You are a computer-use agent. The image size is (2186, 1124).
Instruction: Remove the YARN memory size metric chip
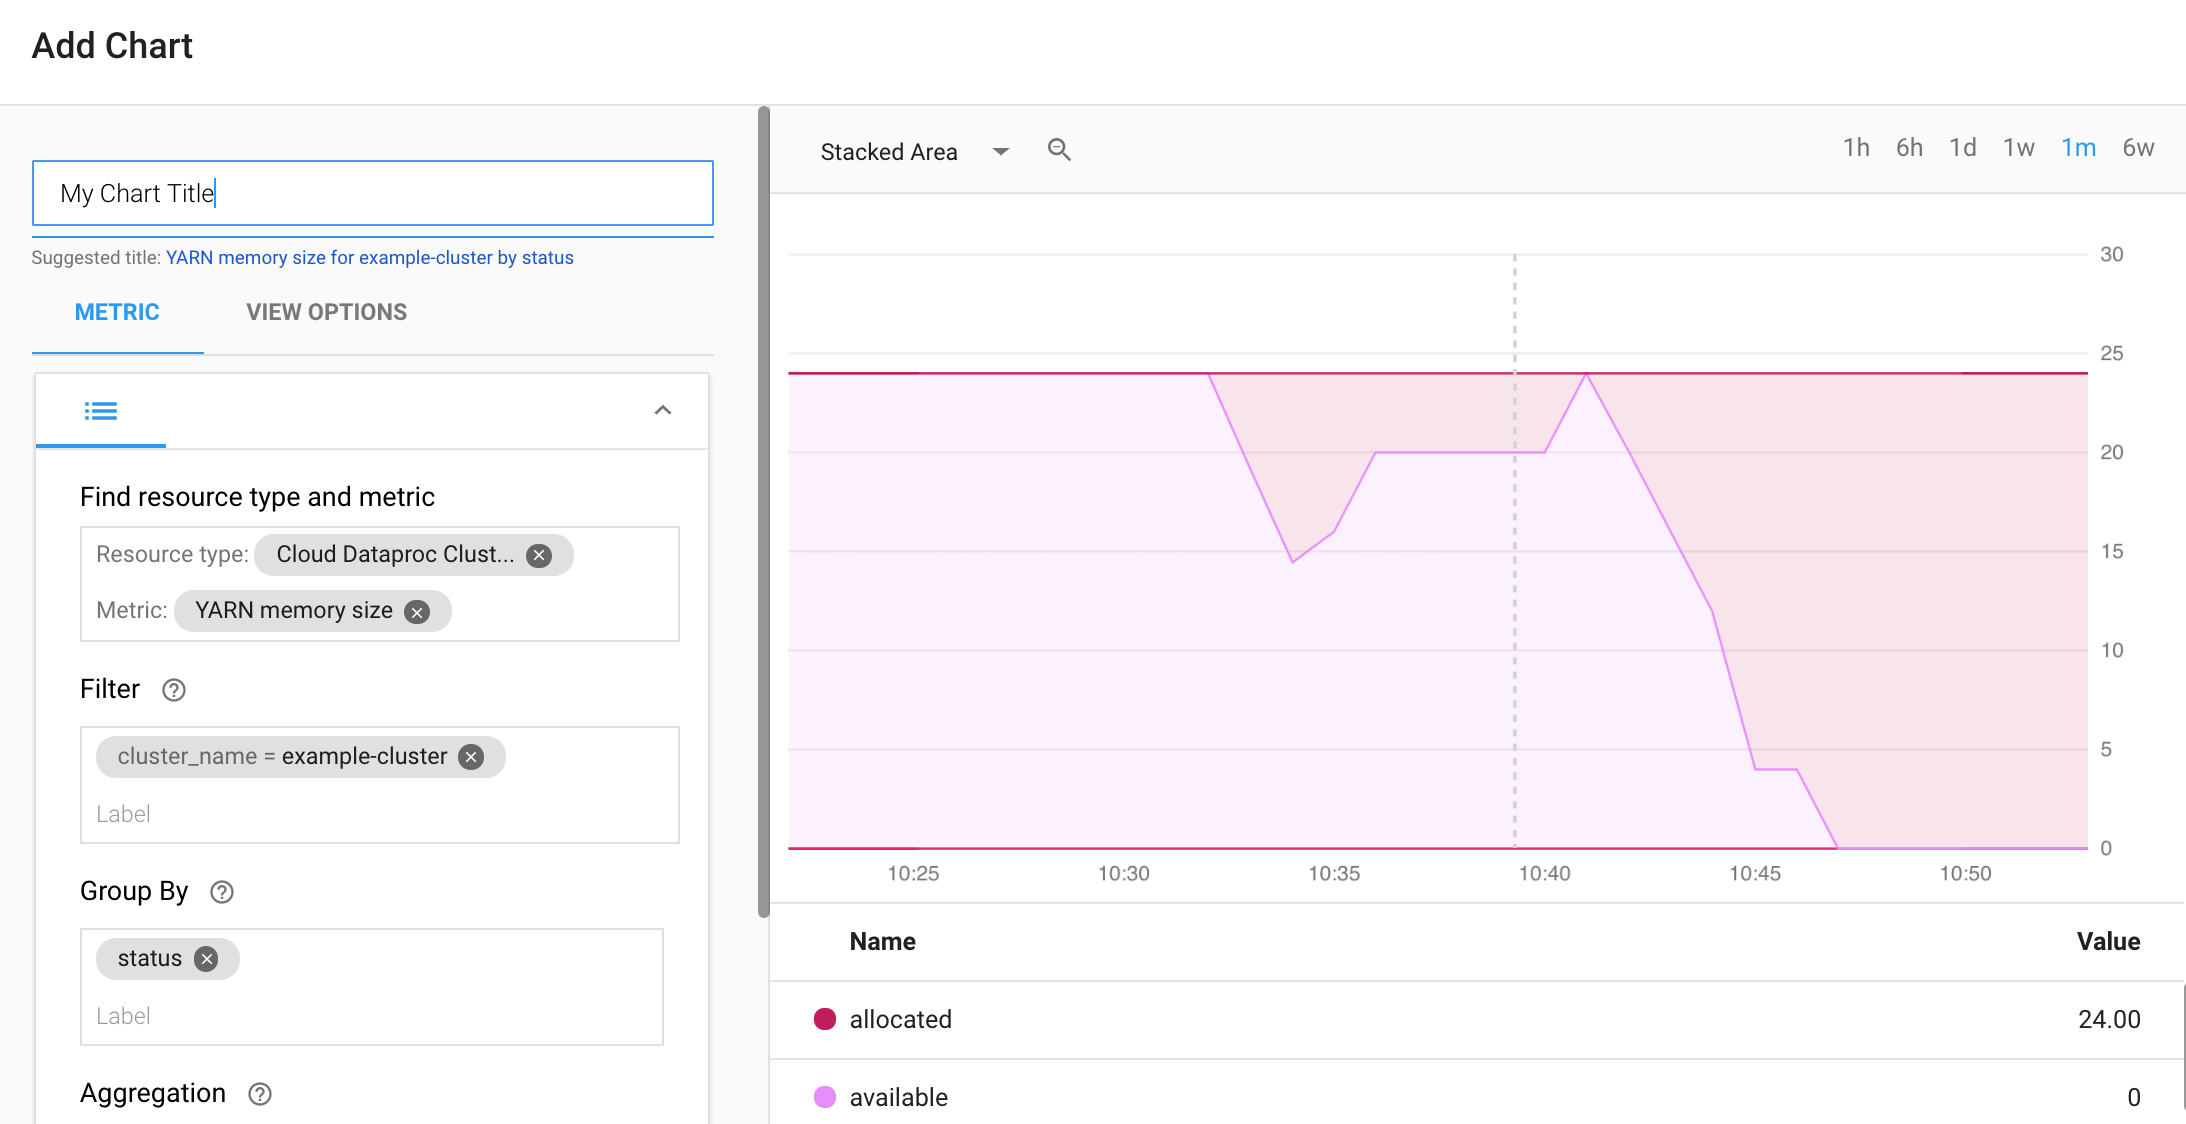(x=417, y=612)
